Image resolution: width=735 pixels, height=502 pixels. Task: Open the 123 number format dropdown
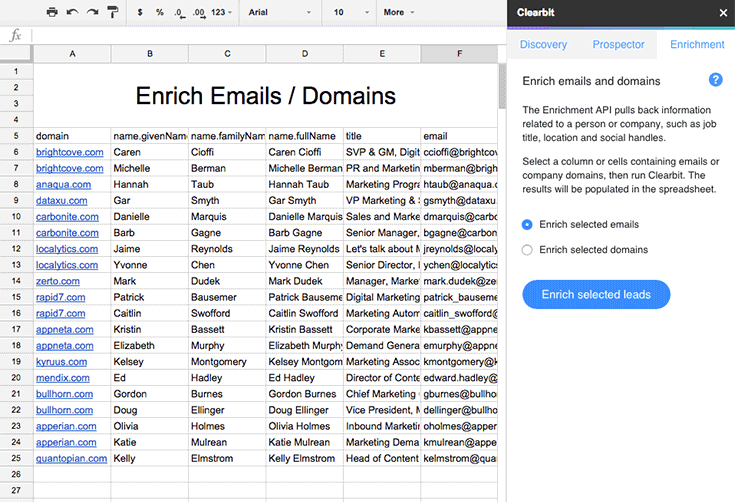[221, 12]
